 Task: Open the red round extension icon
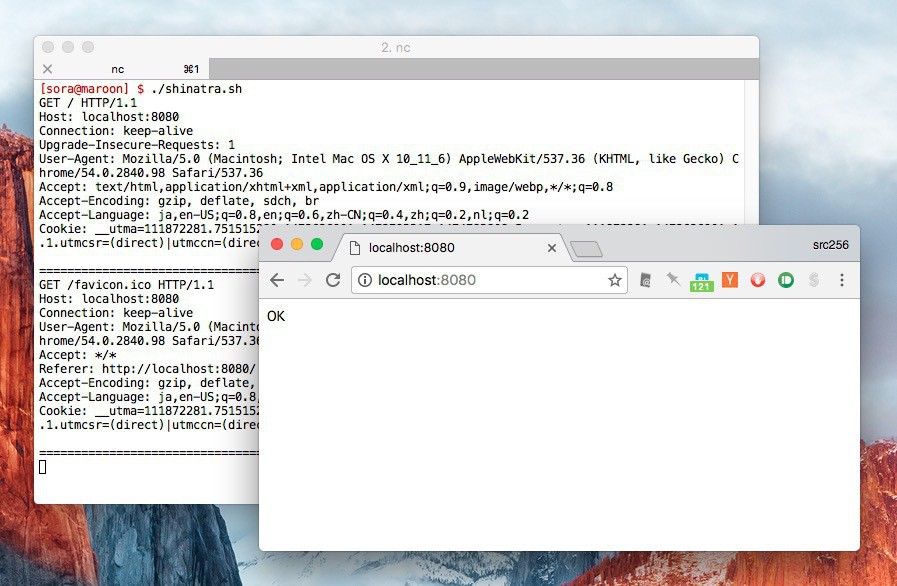[x=758, y=280]
